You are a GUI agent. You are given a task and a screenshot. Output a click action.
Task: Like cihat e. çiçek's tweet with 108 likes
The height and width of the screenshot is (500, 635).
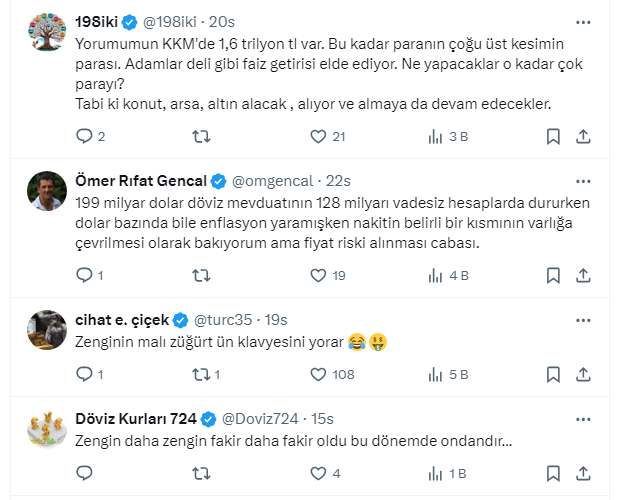[x=318, y=374]
